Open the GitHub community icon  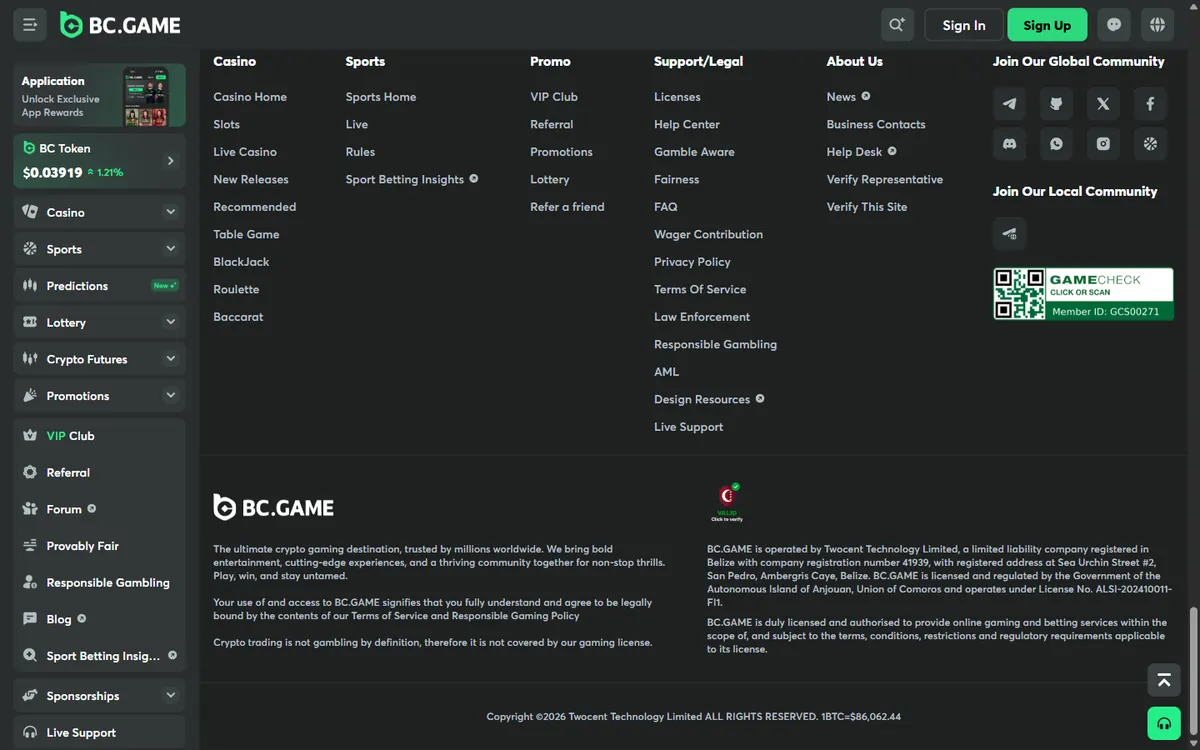tap(1056, 104)
